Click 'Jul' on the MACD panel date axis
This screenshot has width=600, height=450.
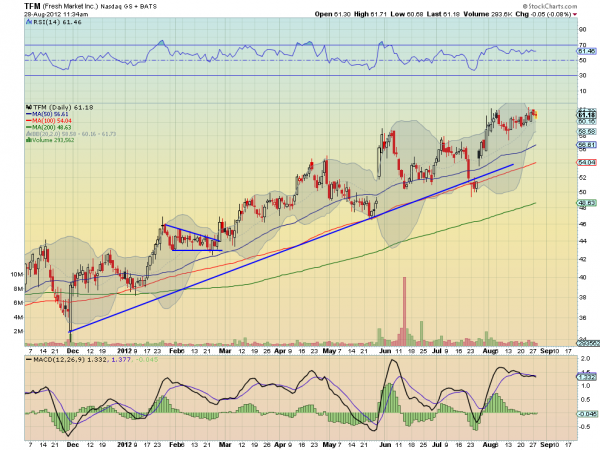pos(437,445)
